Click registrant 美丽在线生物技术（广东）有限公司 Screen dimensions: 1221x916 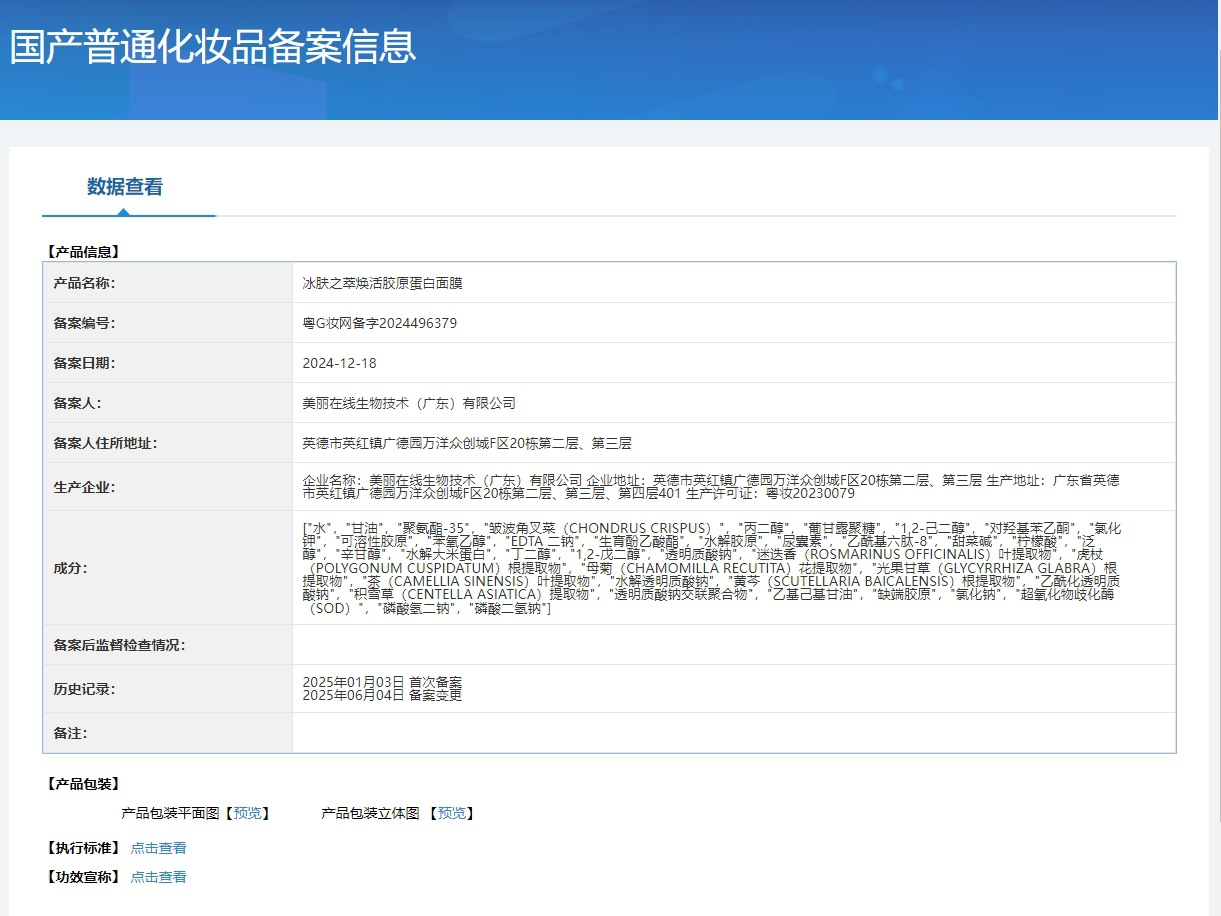point(409,403)
